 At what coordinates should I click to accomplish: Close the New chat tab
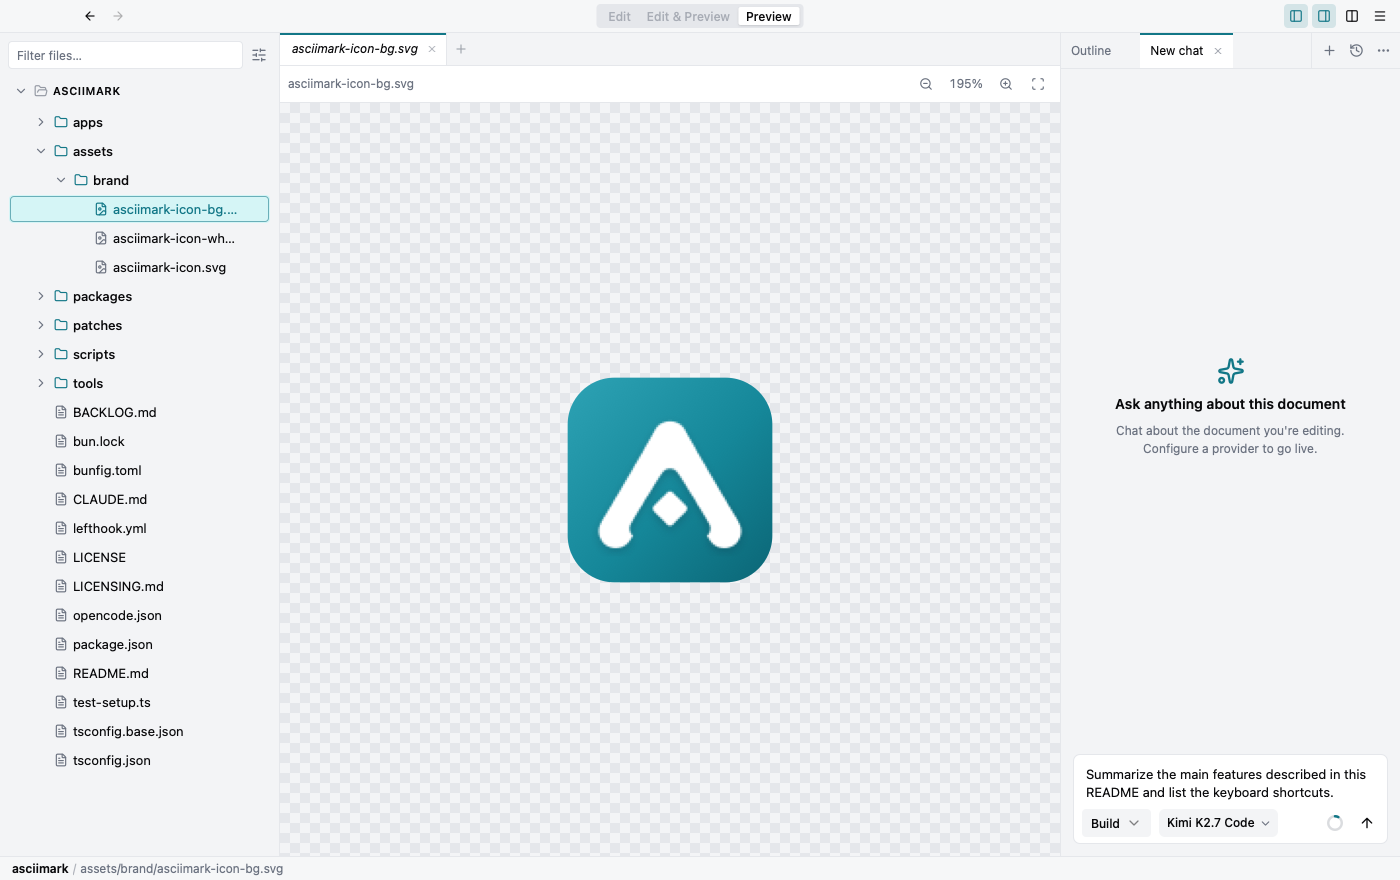pos(1218,51)
